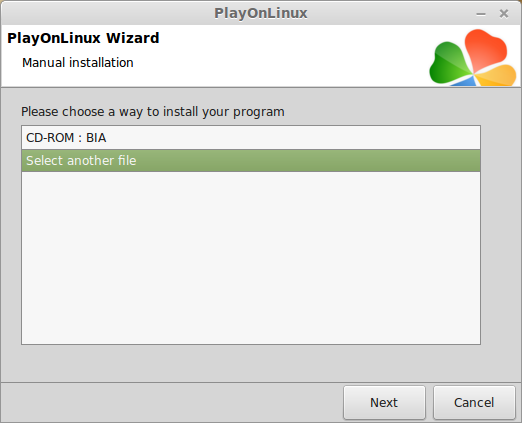Minimize the PlayOnLinux window

(x=481, y=14)
